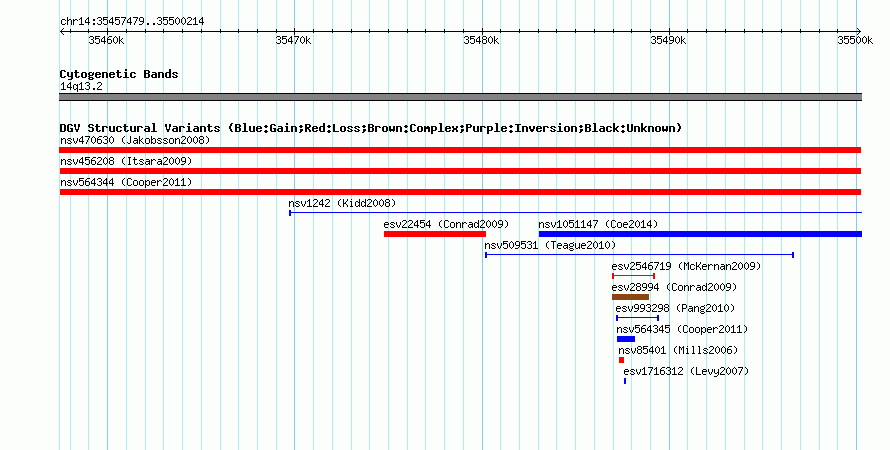Click the chr14:35457479..35500214 coordinate label
890x450 pixels.
[x=132, y=21]
